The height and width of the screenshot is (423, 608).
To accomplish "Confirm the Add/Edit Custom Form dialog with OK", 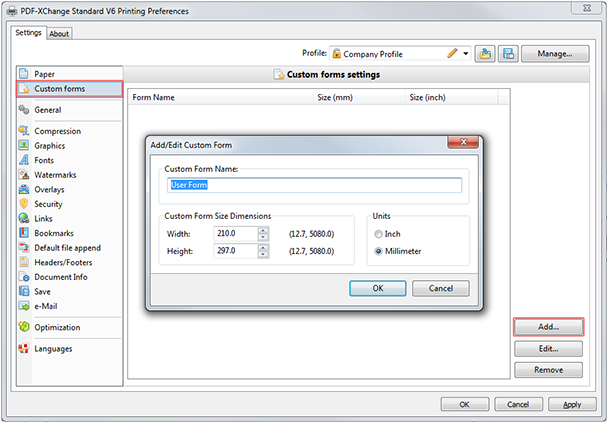I will click(378, 288).
